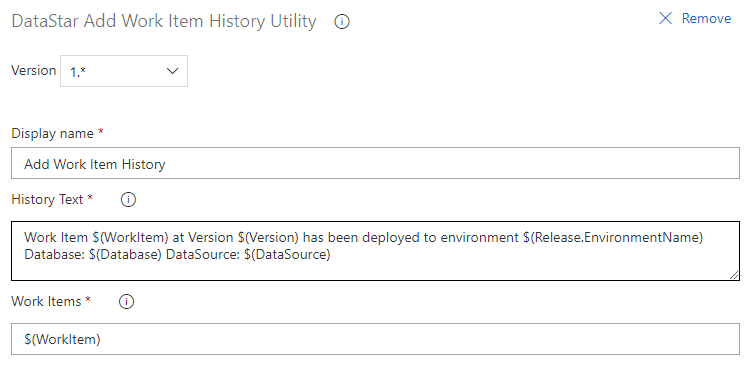
Task: Click $(DataSource) variable in History Text
Action: click(287, 255)
